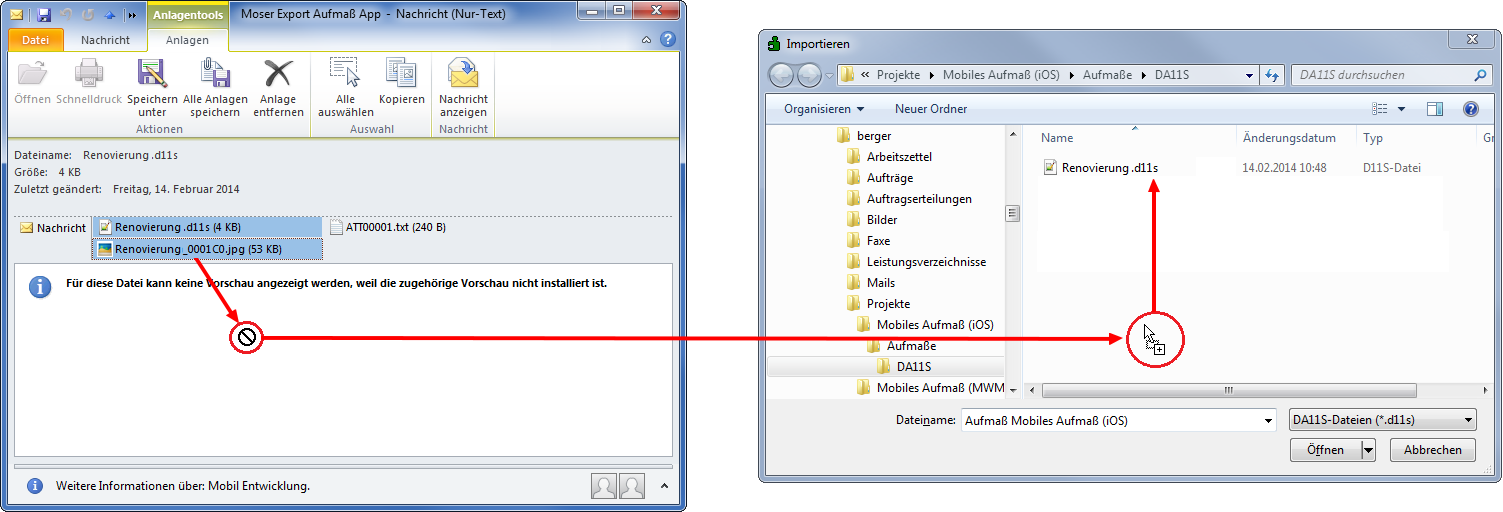Viewport: 1503px width, 512px height.
Task: Click back navigation button in Importieren dialog
Action: (x=781, y=74)
